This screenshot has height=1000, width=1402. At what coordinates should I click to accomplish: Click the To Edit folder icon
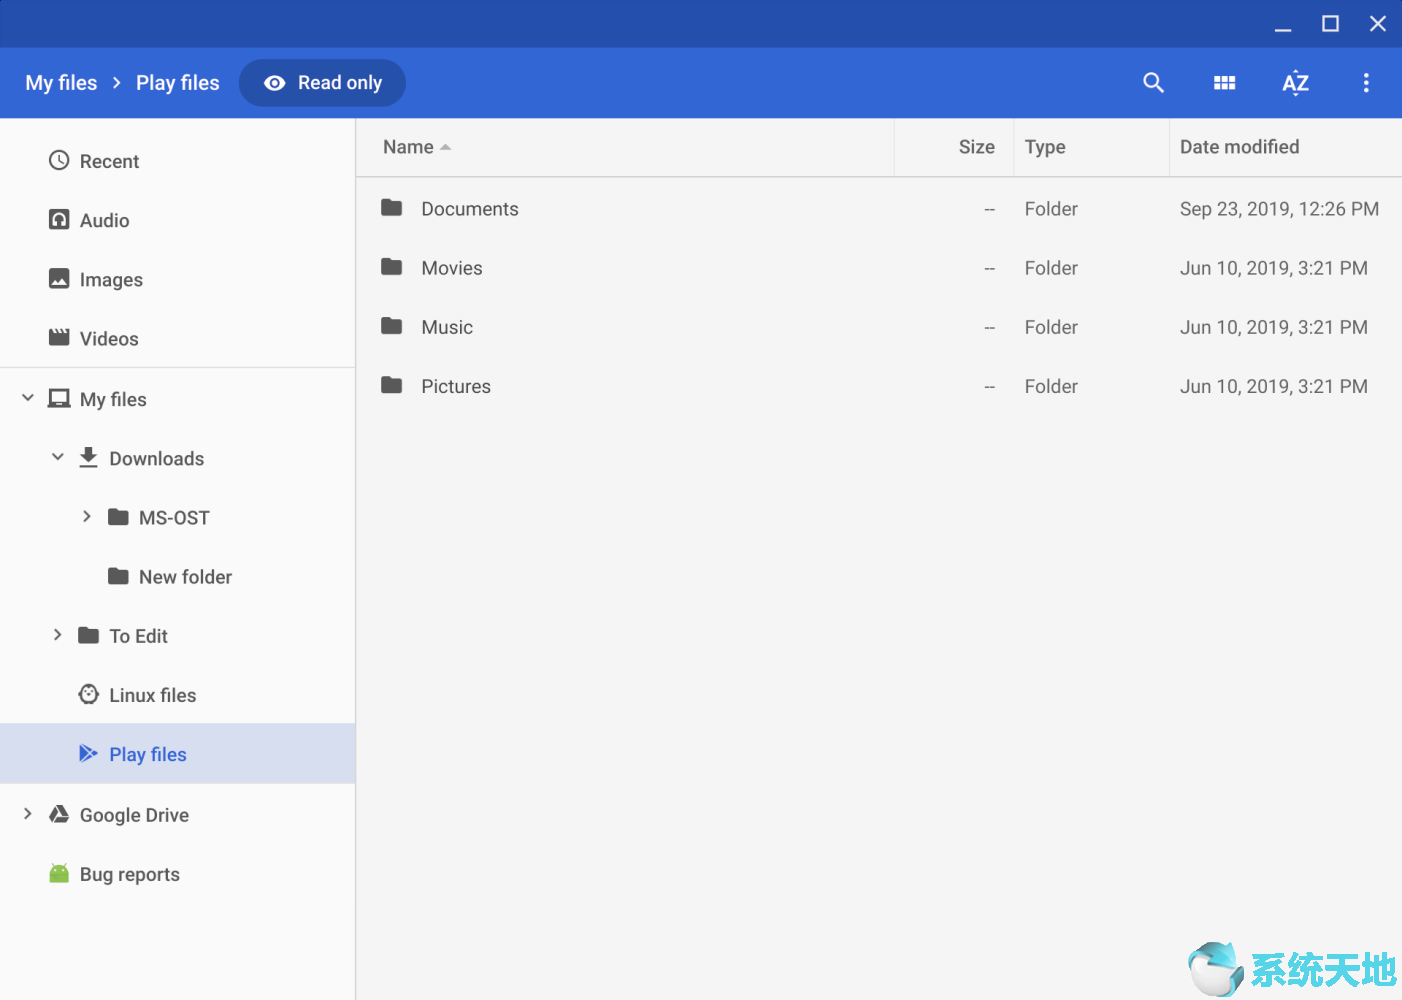coord(88,634)
